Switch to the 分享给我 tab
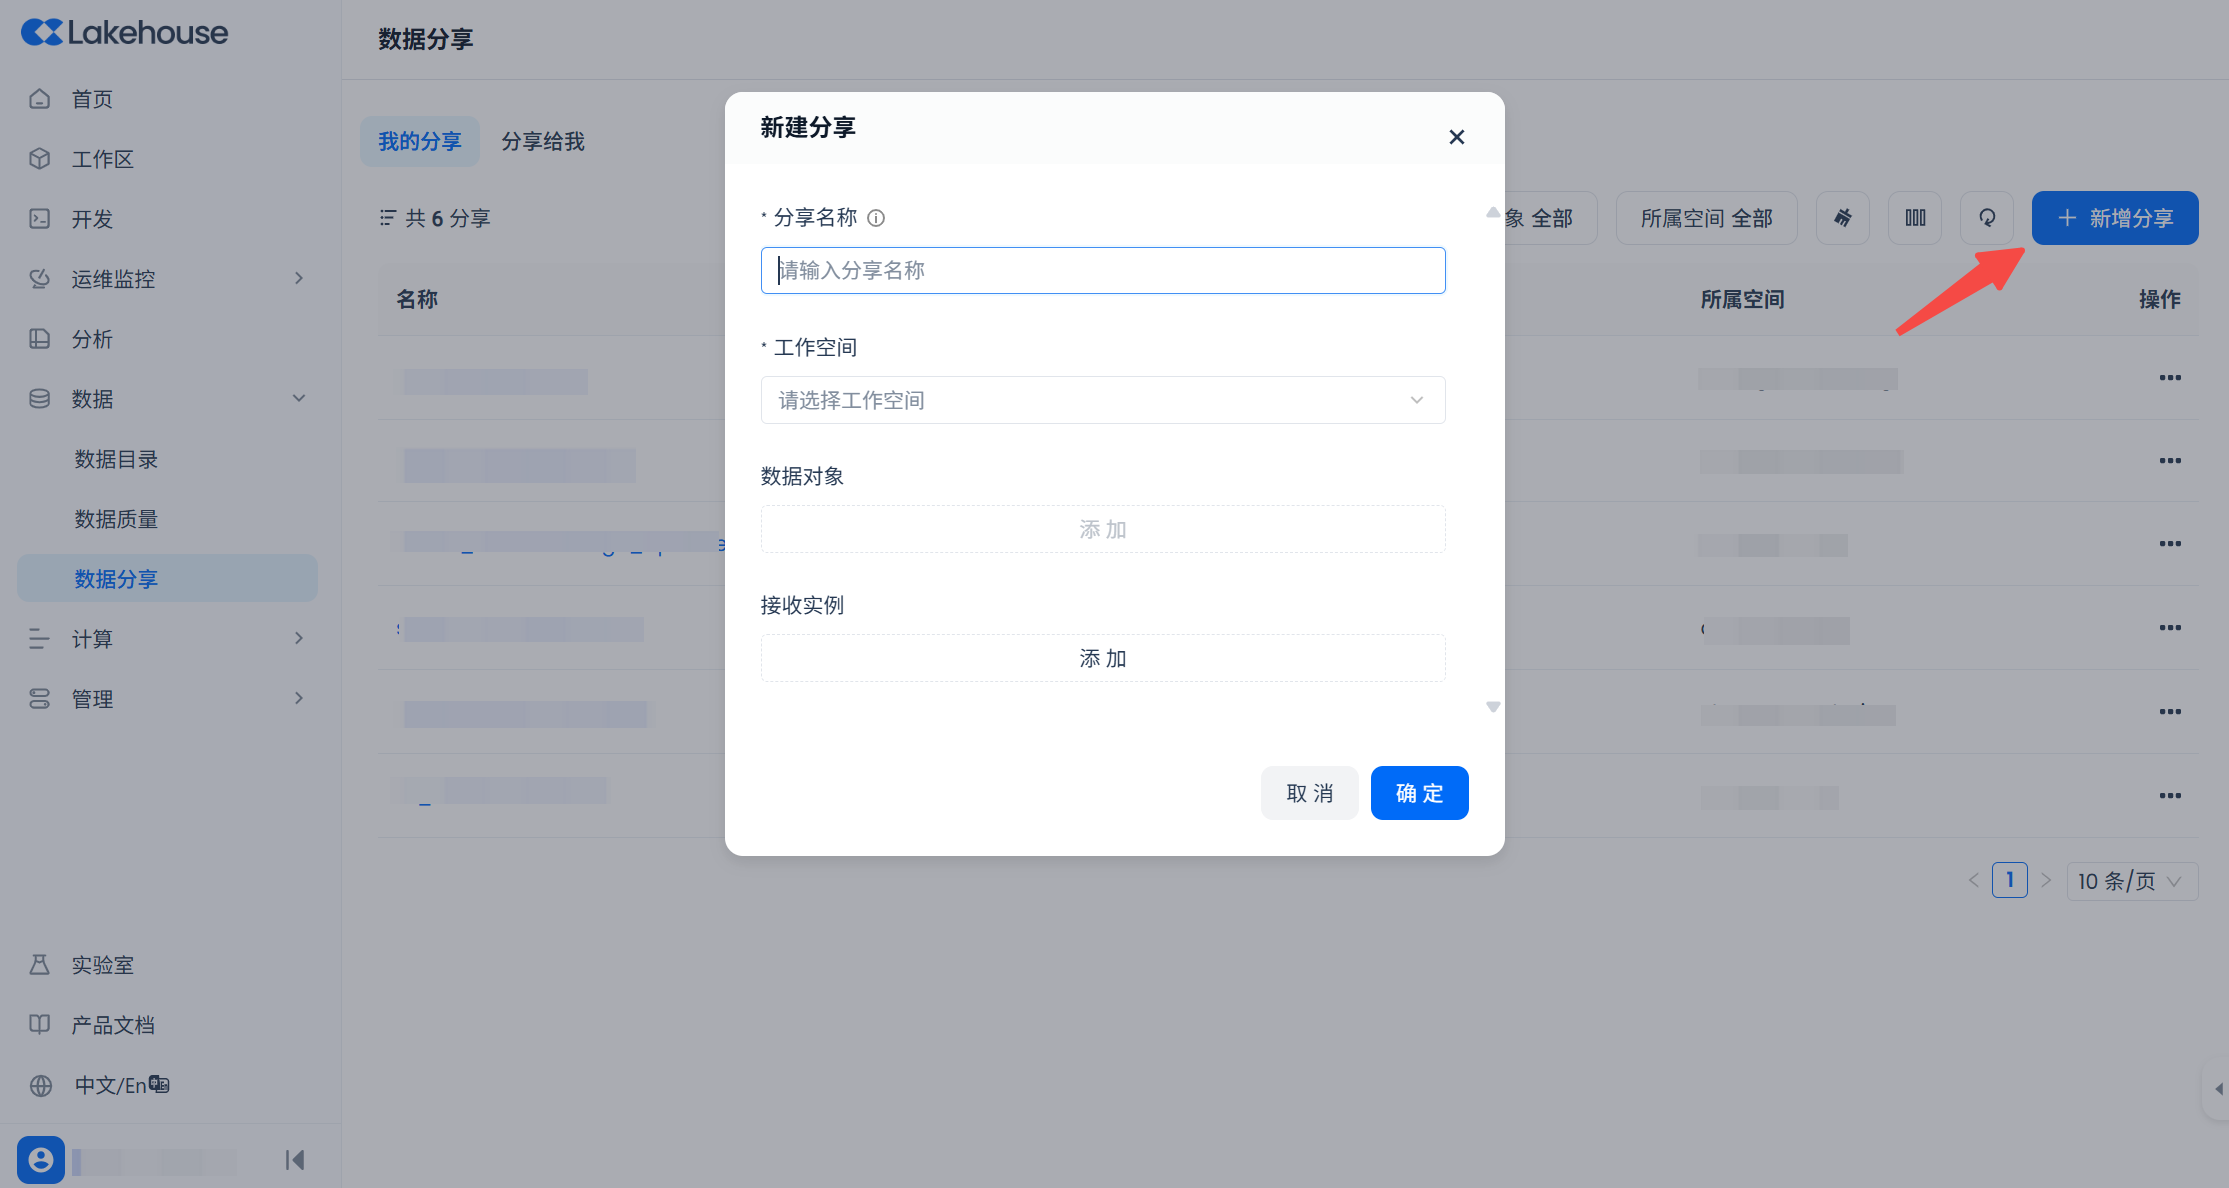 tap(542, 142)
